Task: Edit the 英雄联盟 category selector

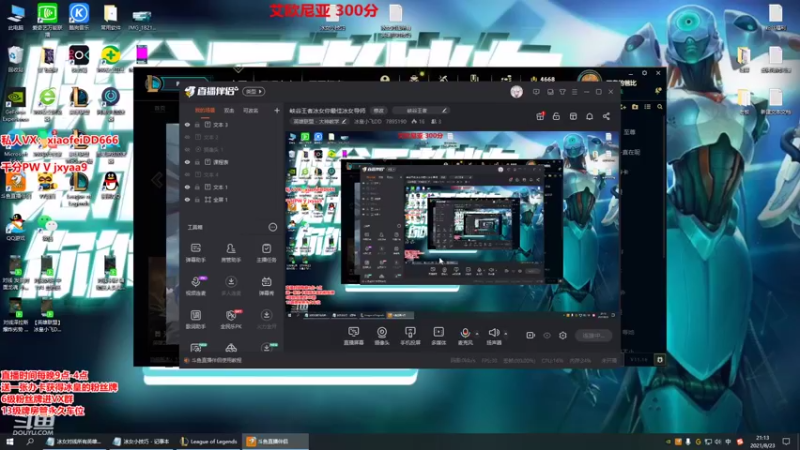Action: click(x=319, y=121)
